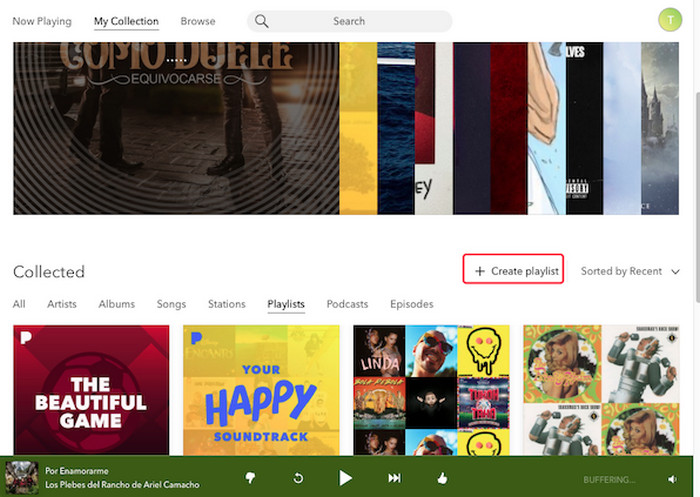Click the yellow tree album cover
Screen dimensions: 700x497
click(358, 128)
